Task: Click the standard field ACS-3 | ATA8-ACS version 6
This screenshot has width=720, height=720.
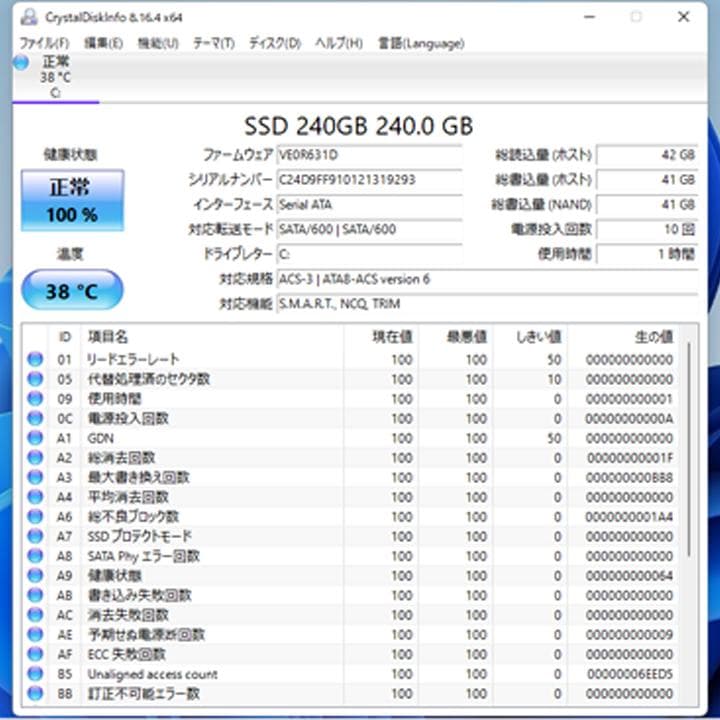Action: click(487, 279)
